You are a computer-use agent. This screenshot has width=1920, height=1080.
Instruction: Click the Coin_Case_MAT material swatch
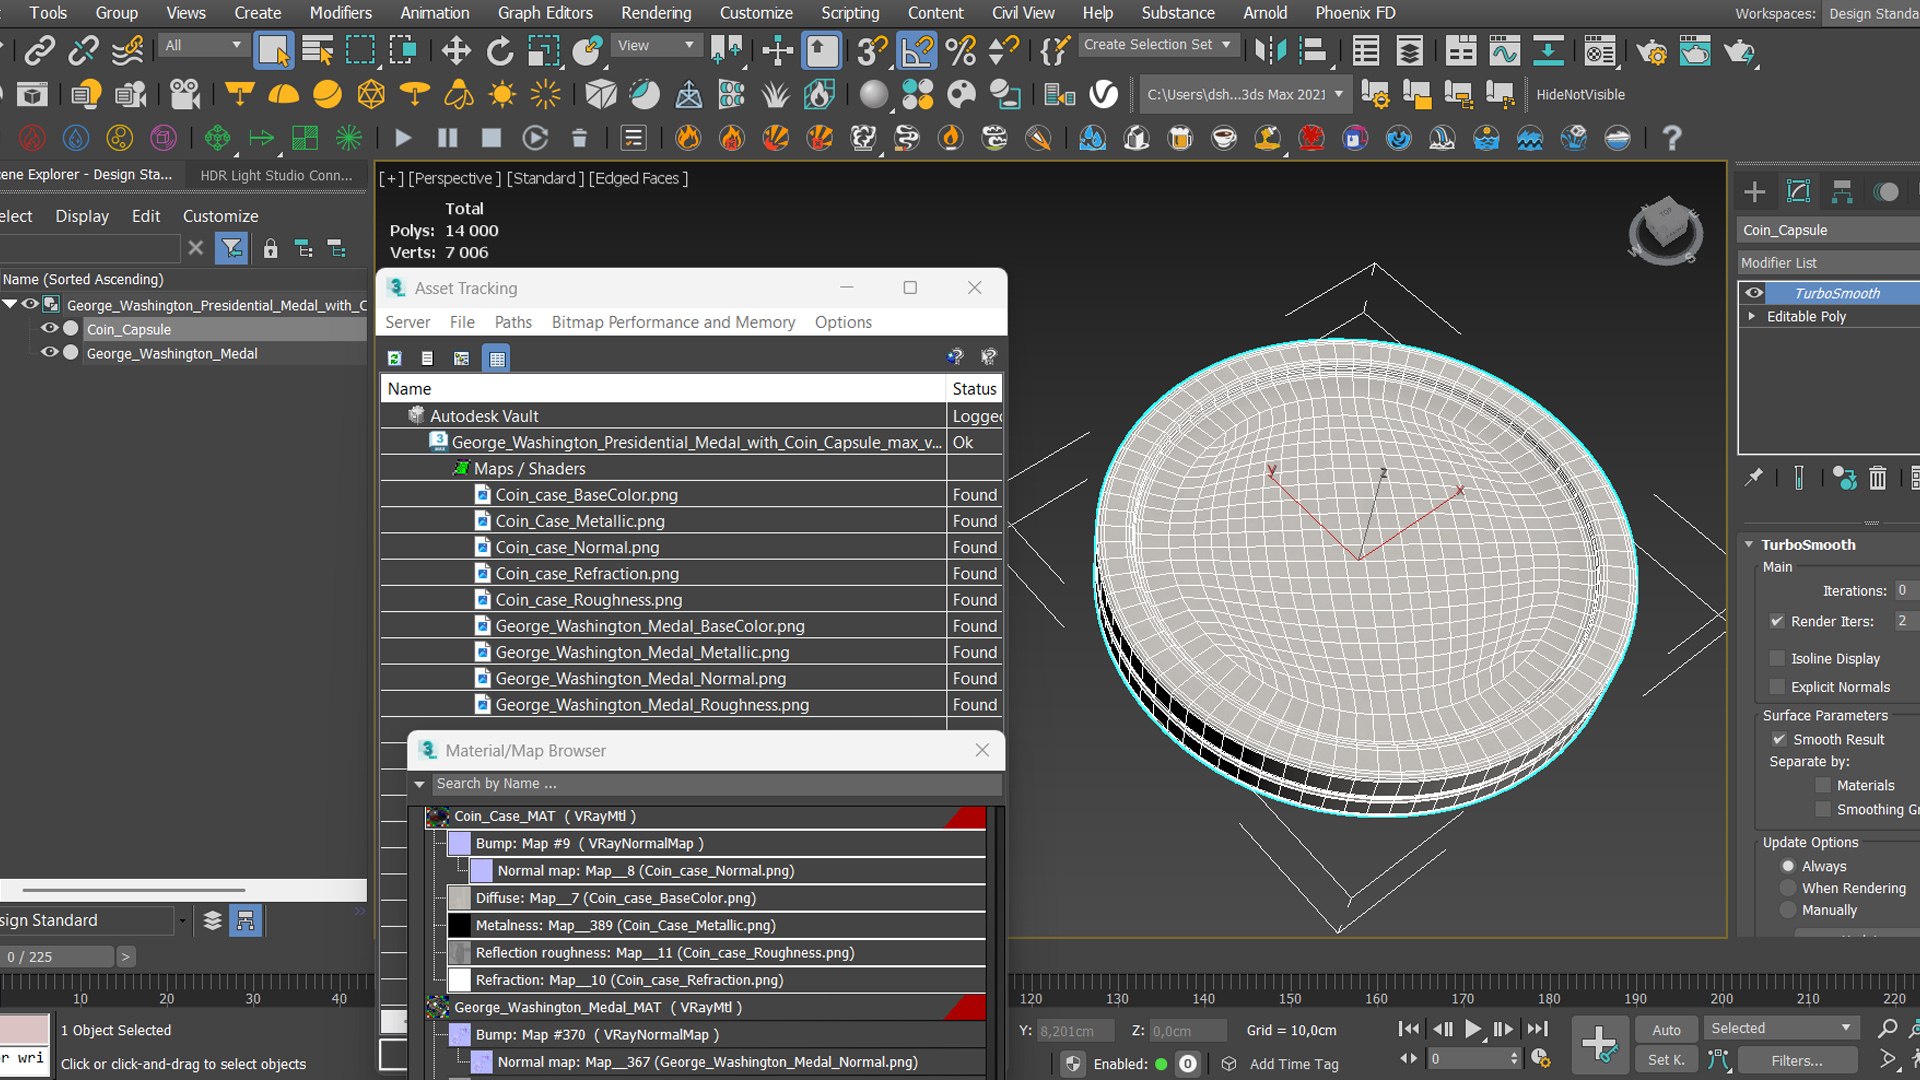(438, 816)
